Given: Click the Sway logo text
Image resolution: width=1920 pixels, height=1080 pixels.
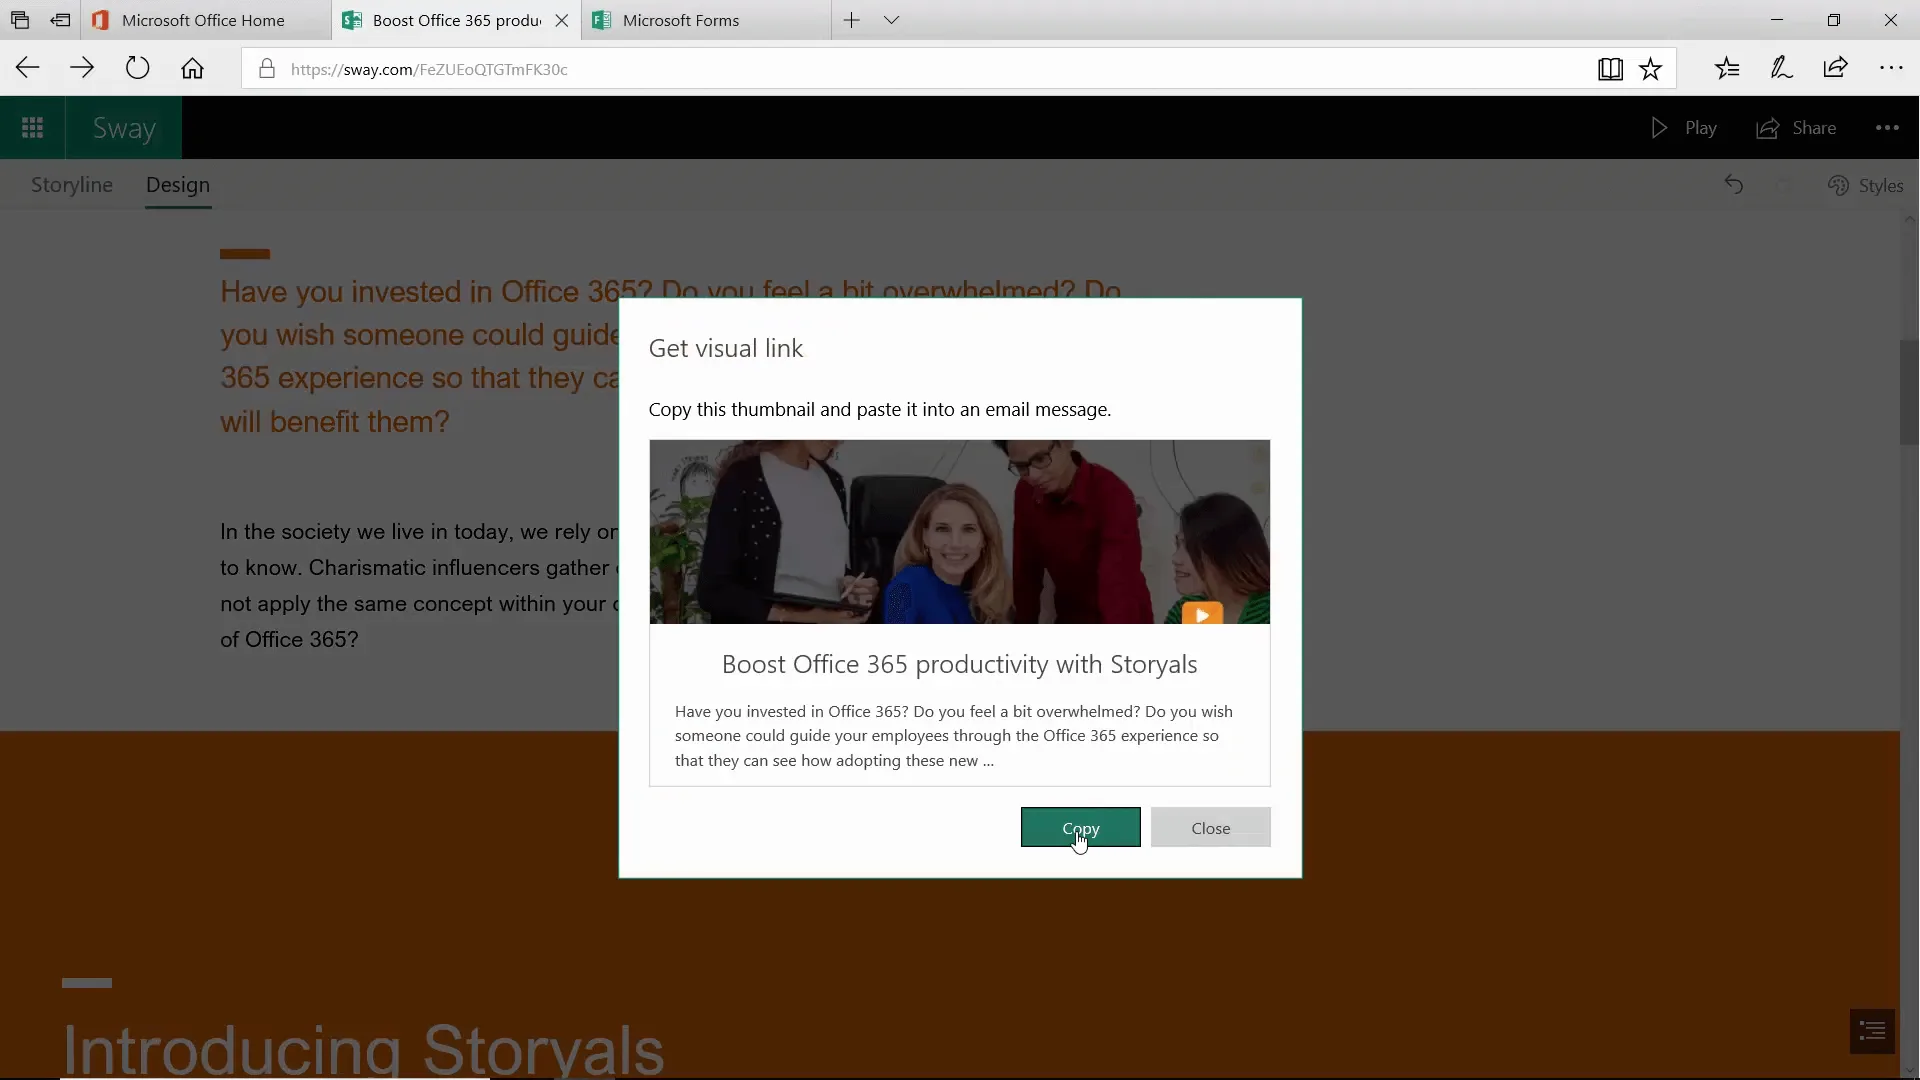Looking at the screenshot, I should pyautogui.click(x=124, y=128).
